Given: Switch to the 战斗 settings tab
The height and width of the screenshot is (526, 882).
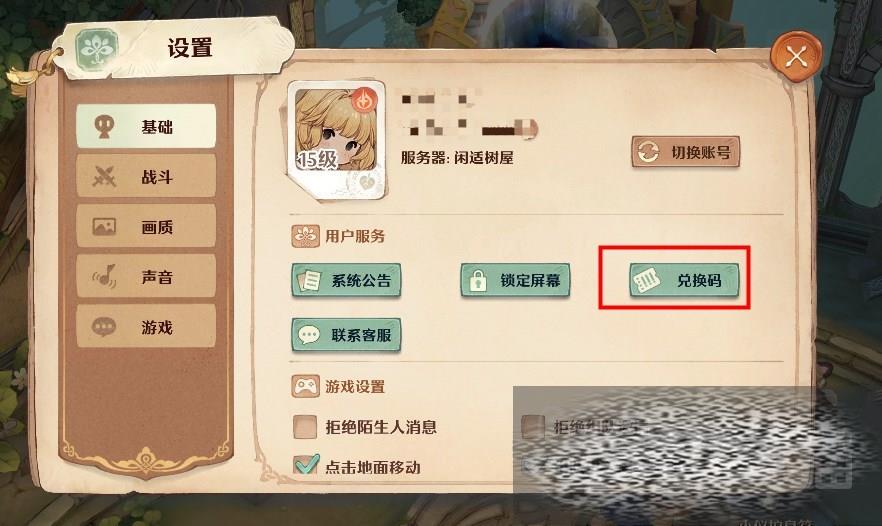Looking at the screenshot, I should tap(146, 177).
